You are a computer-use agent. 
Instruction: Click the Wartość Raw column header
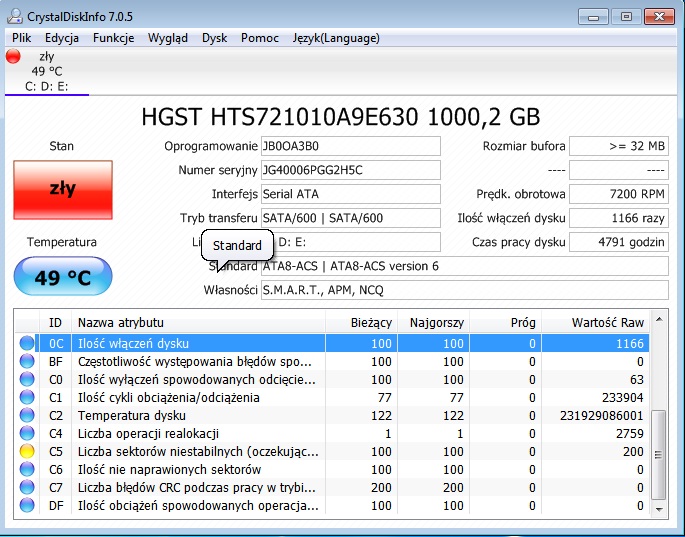click(x=595, y=322)
